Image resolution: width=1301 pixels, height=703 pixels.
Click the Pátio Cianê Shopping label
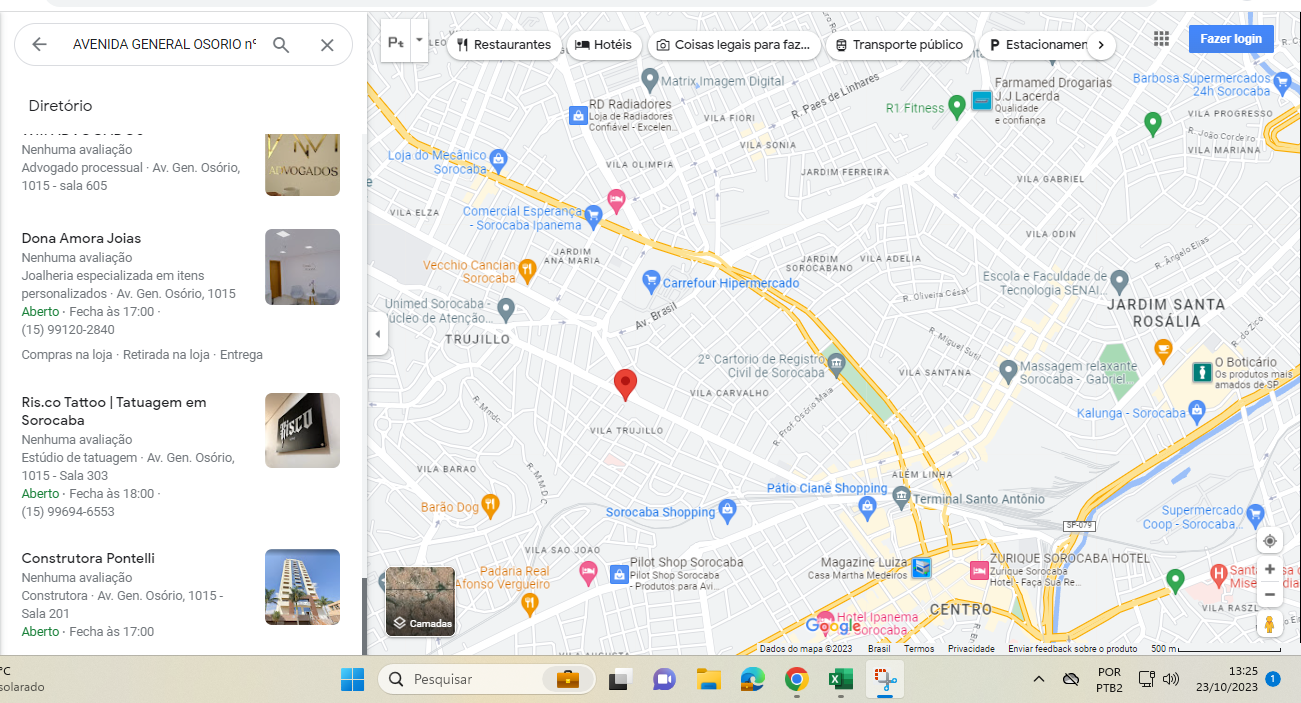coord(827,488)
